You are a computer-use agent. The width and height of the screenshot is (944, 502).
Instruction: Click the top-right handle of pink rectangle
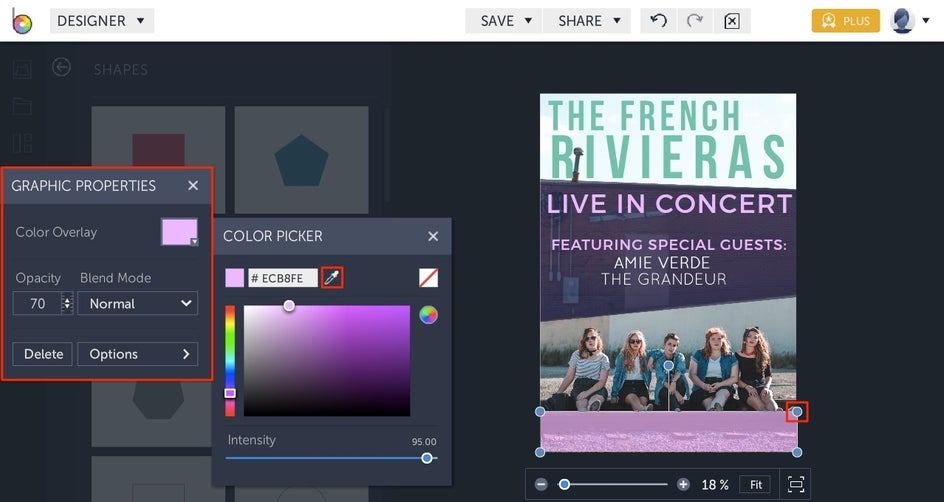(797, 412)
